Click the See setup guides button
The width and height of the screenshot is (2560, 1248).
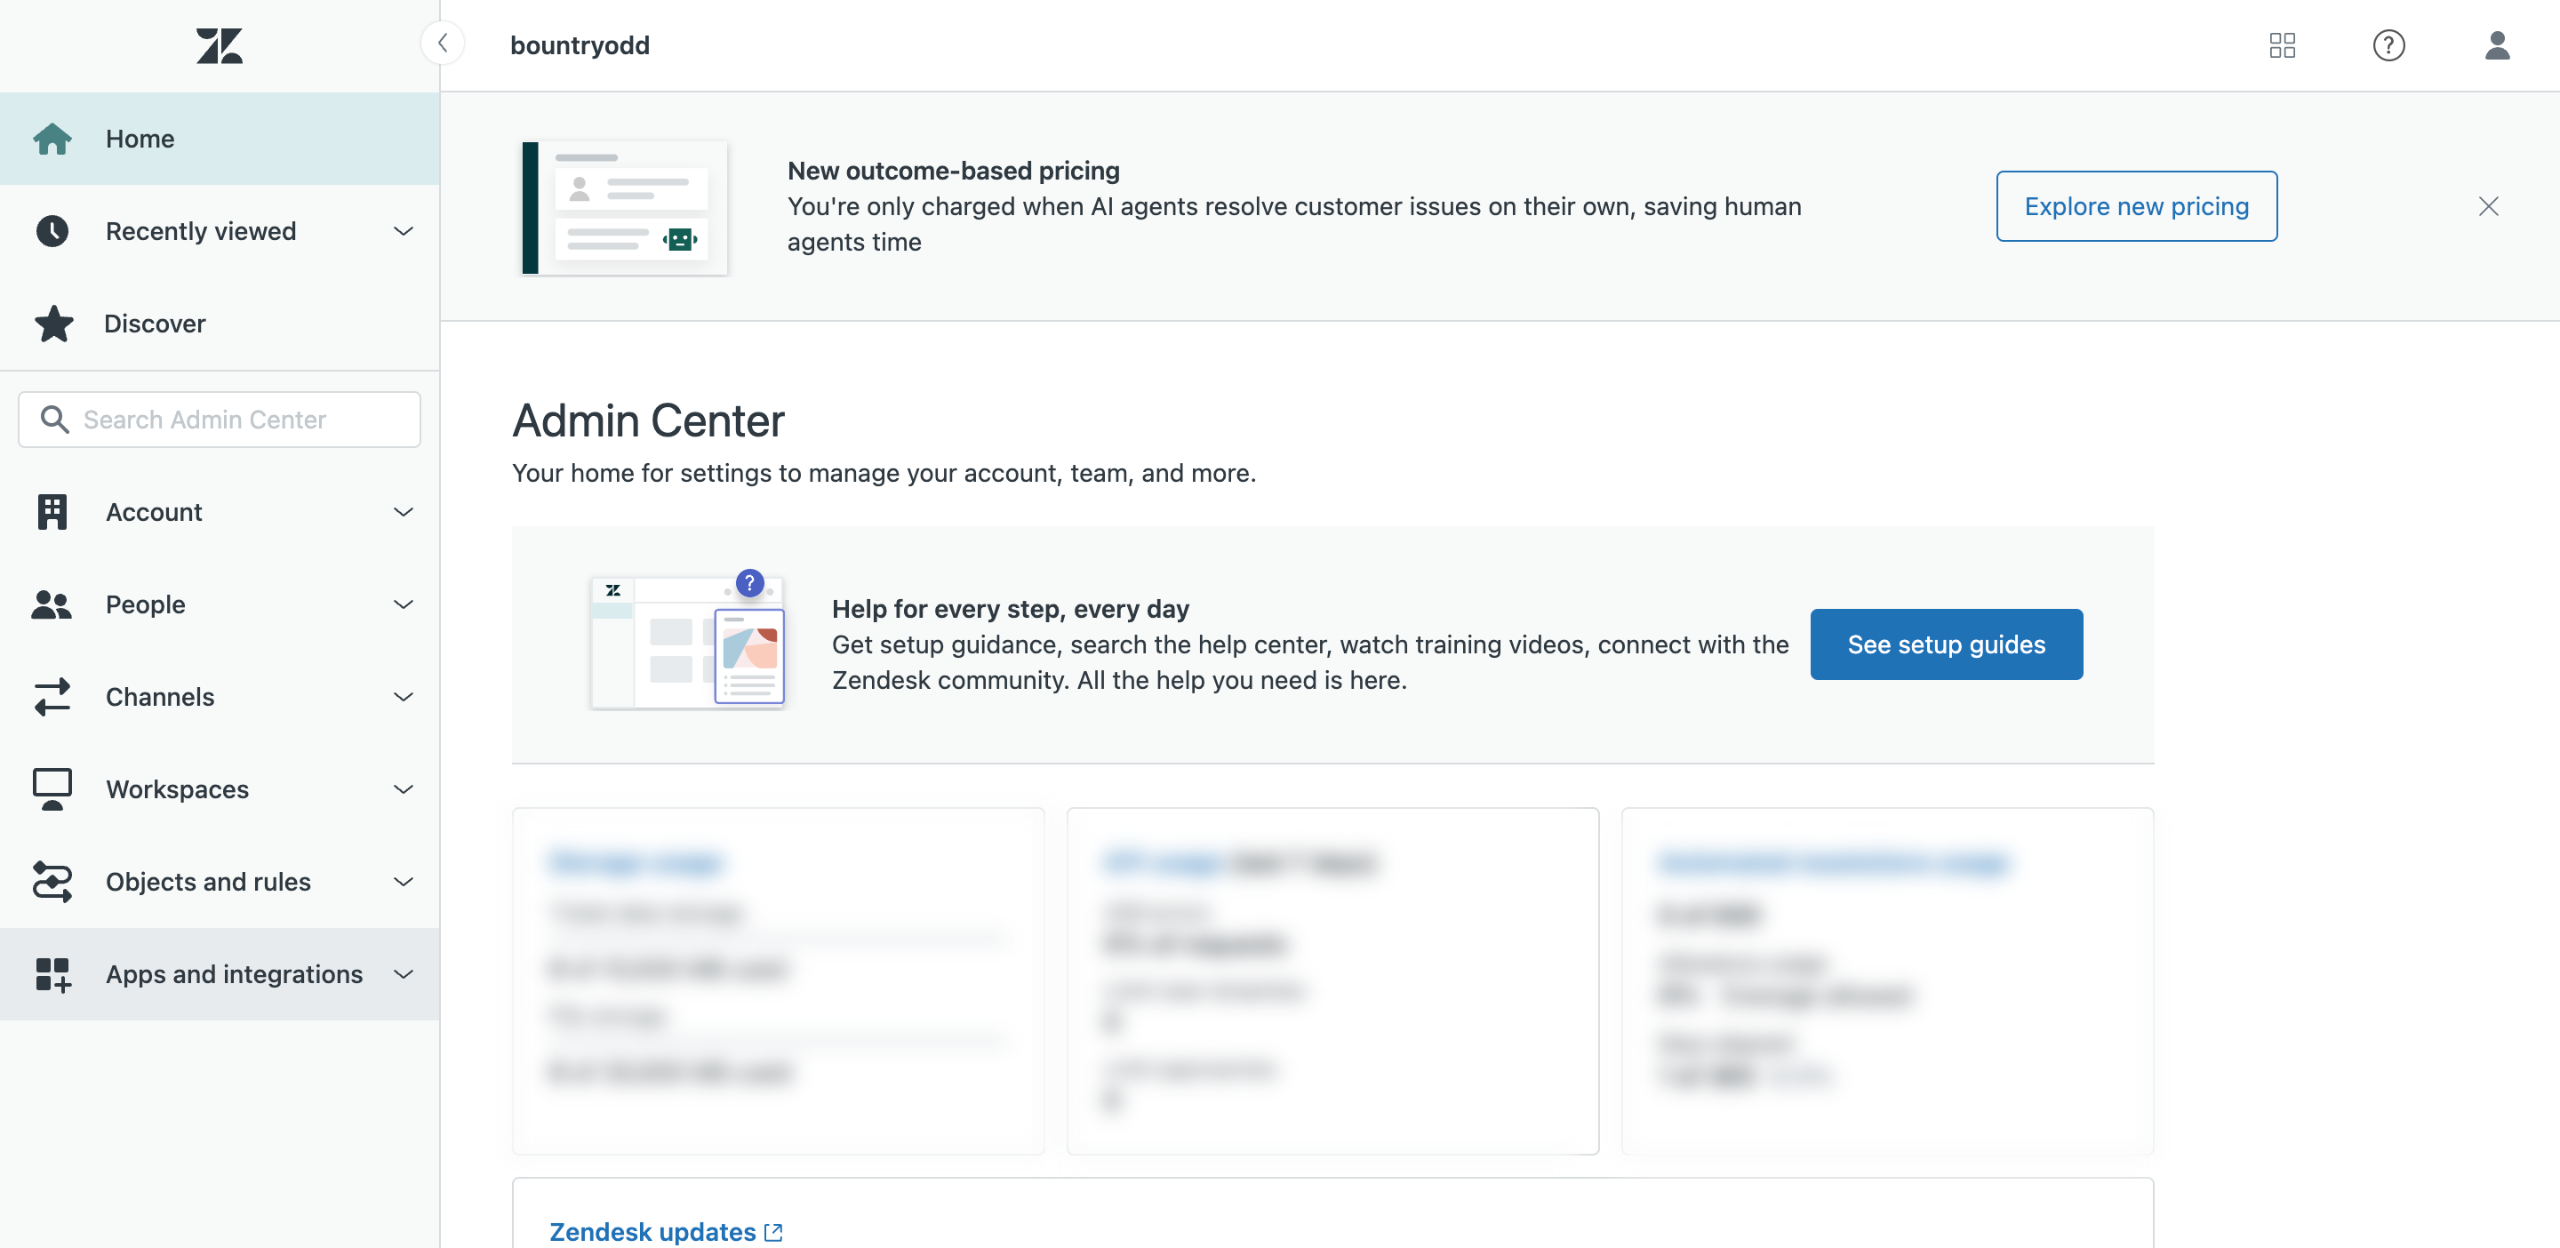(1945, 645)
